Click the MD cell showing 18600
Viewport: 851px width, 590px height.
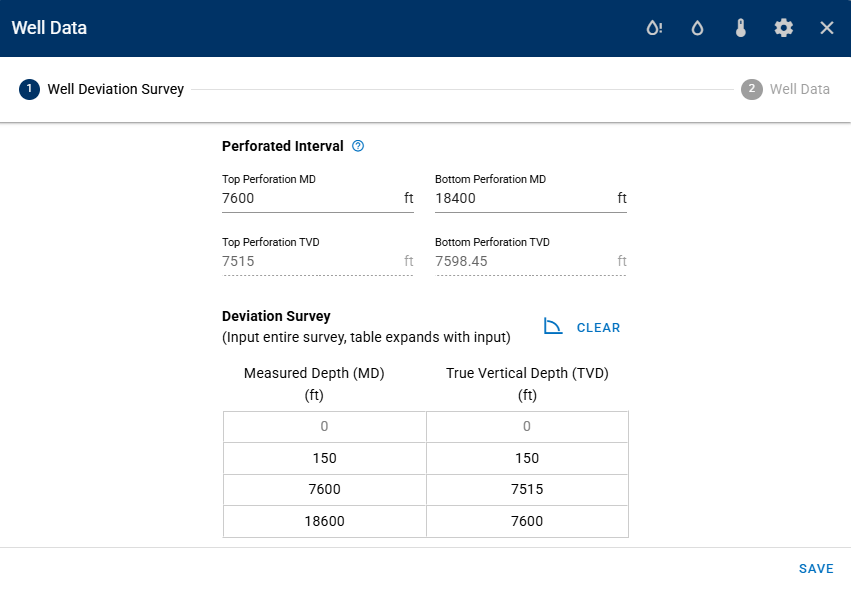[324, 521]
